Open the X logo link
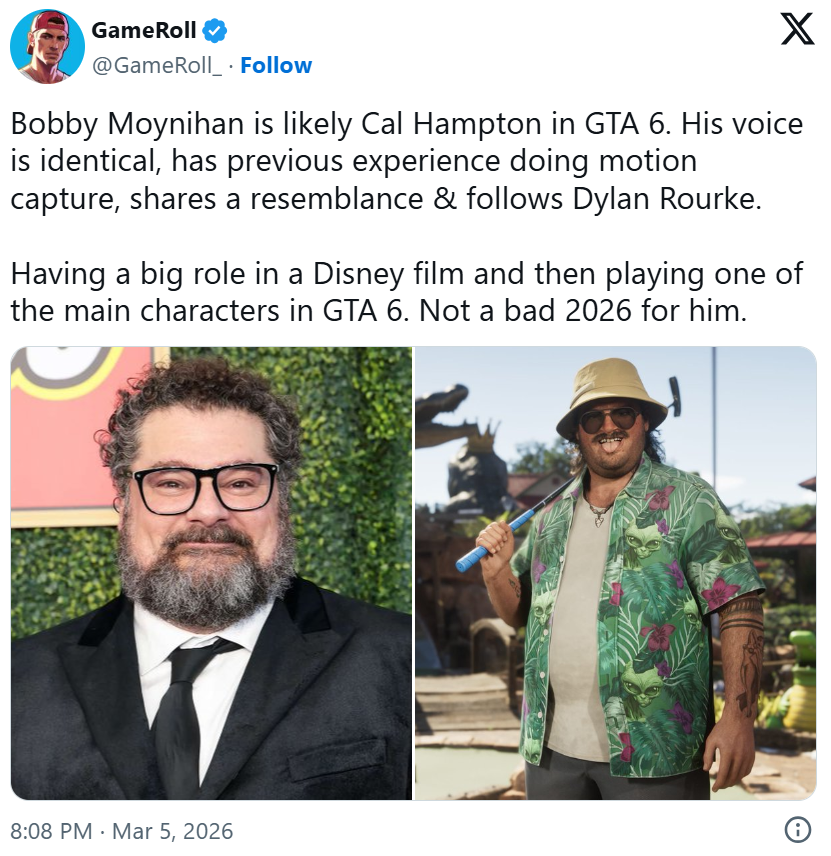This screenshot has width=831, height=856. [797, 29]
